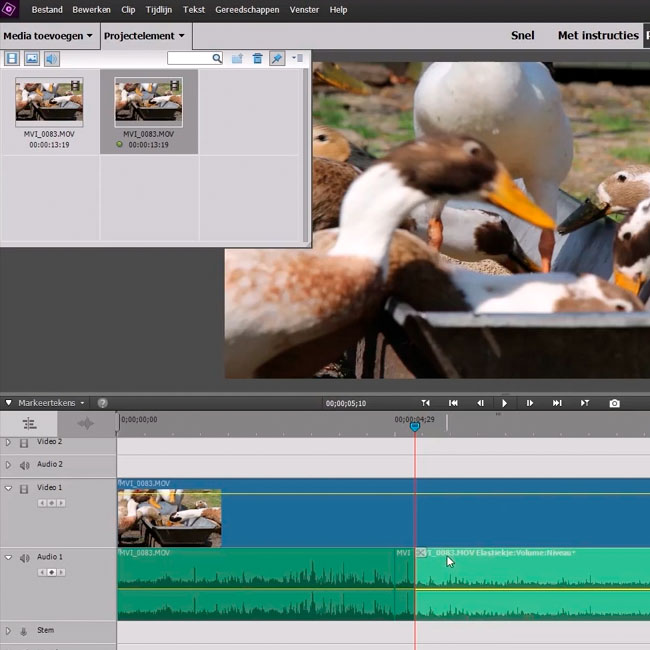Toggle audio files filter in project panel
This screenshot has height=650, width=650.
click(51, 59)
